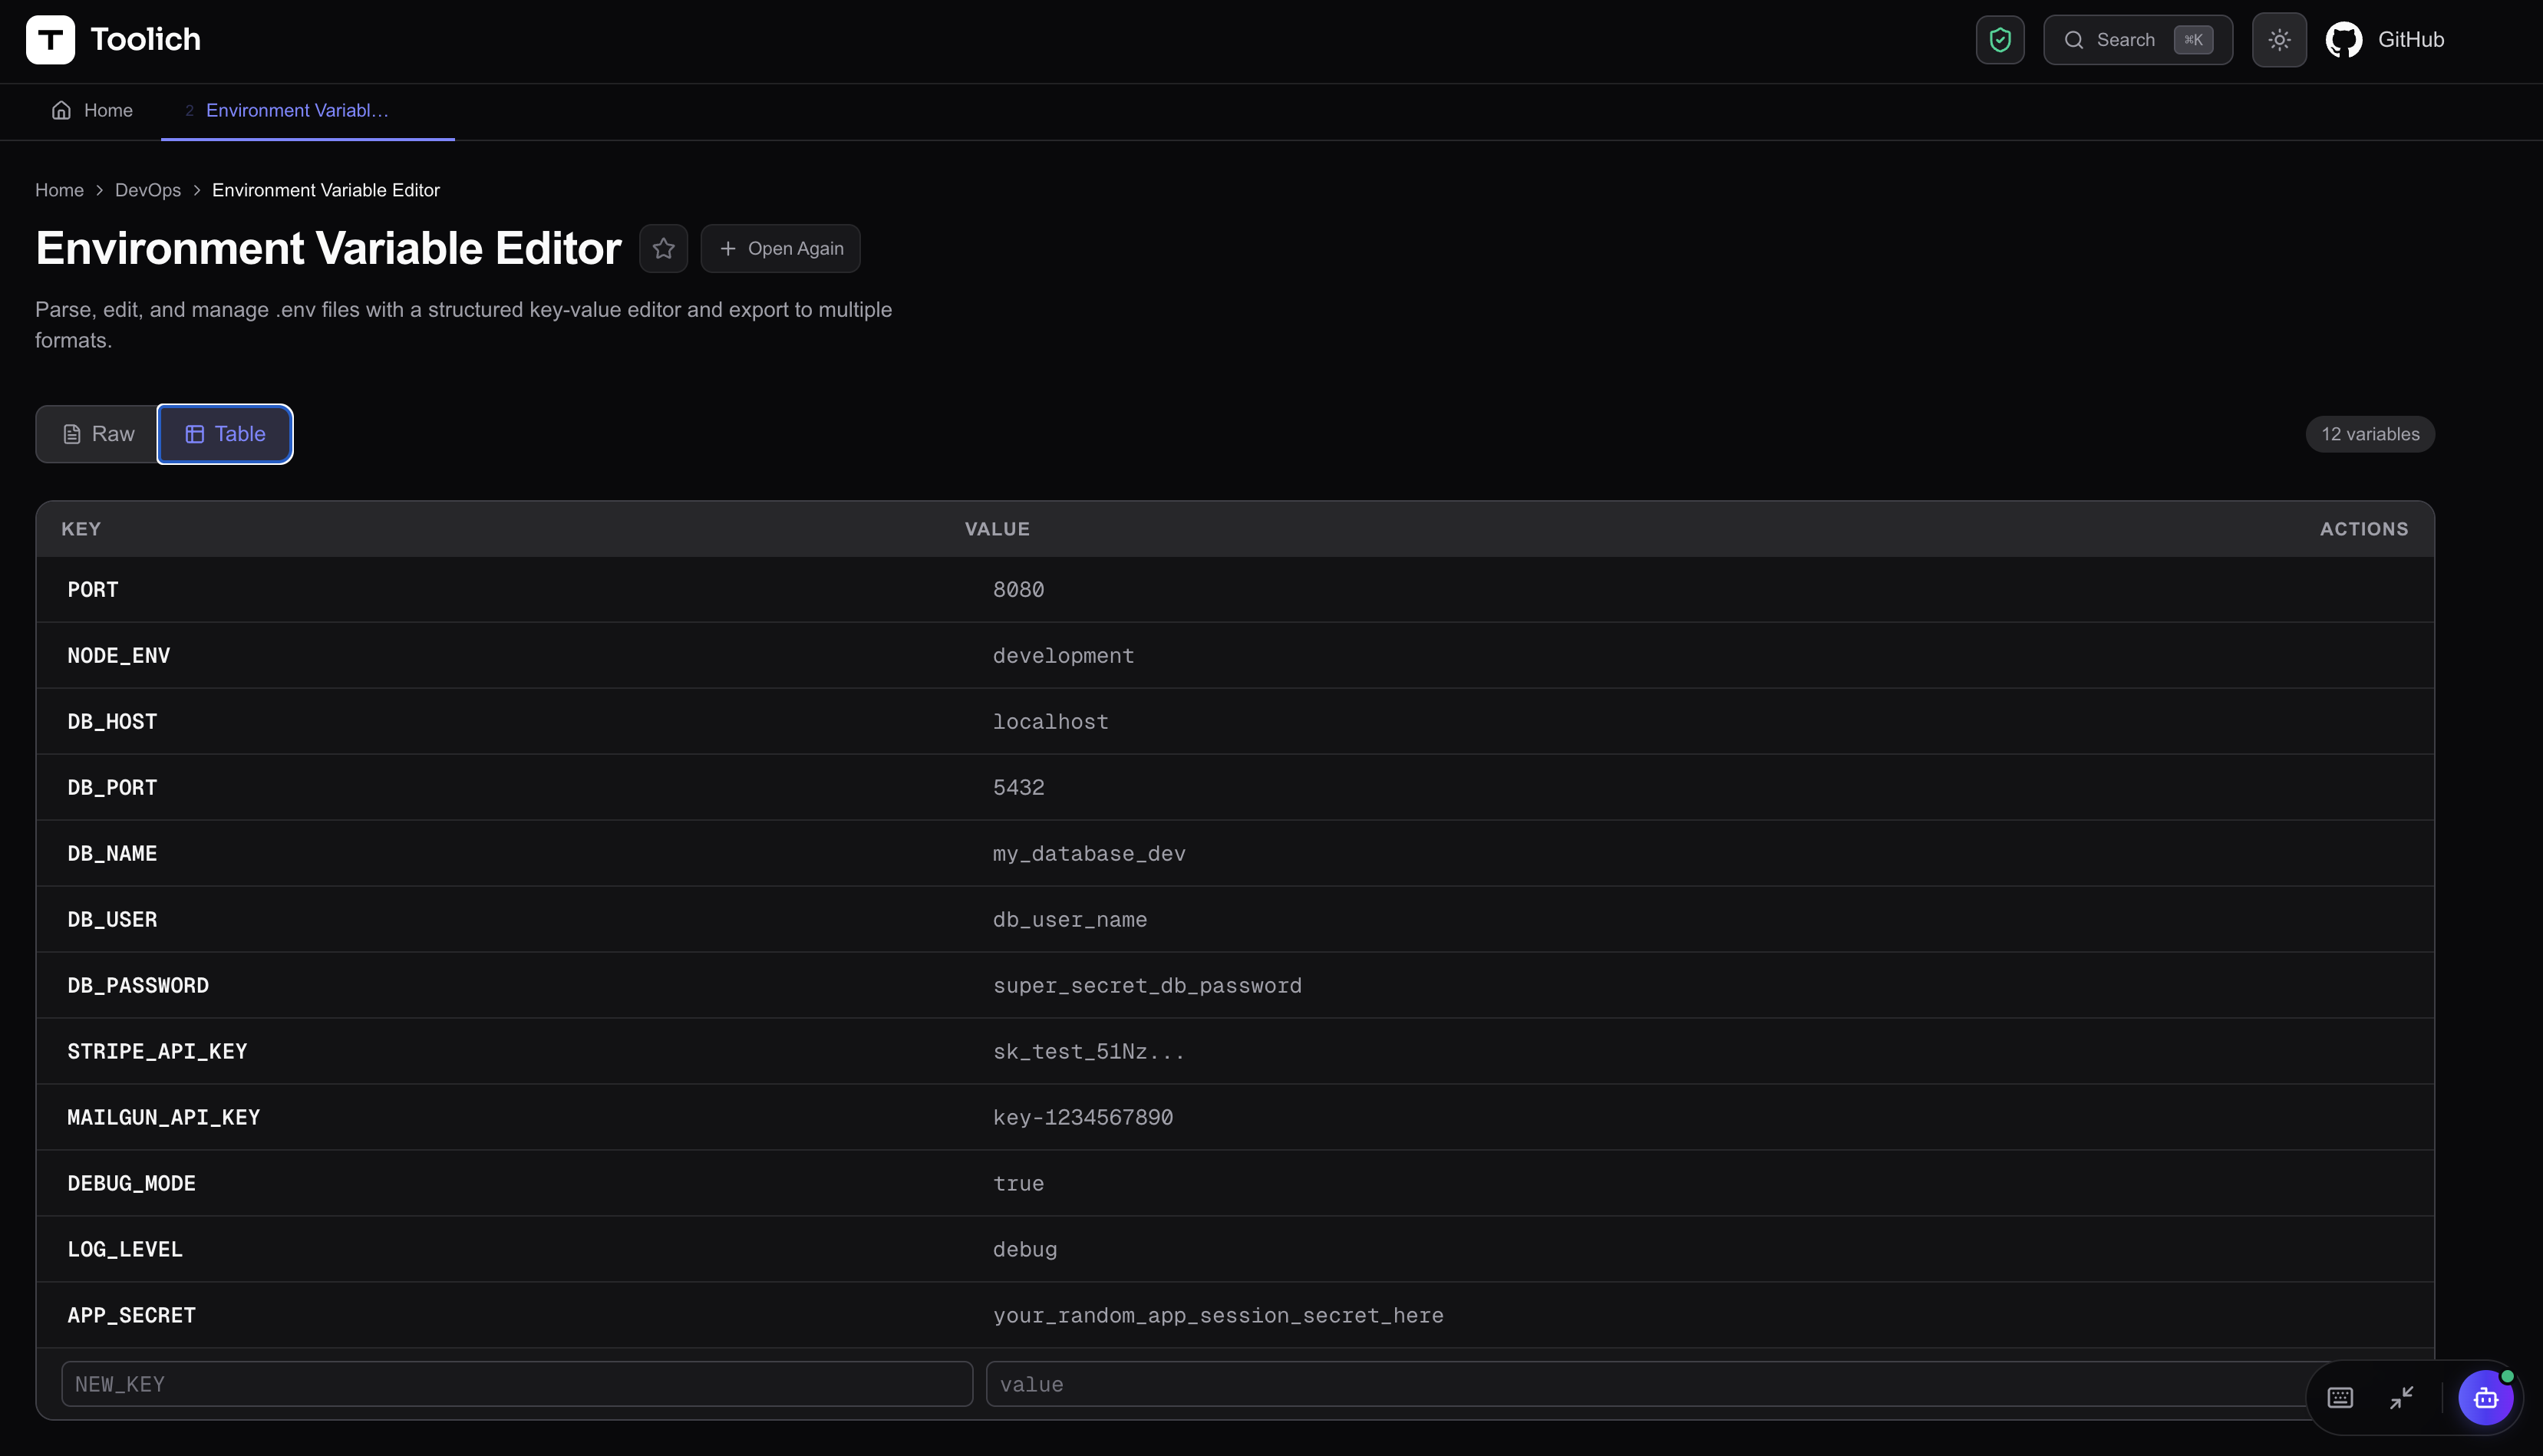
Task: Open the GitHub link
Action: coord(2385,40)
